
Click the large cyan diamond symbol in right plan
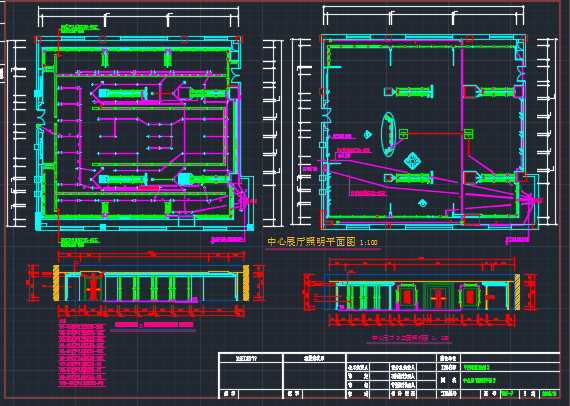[412, 161]
